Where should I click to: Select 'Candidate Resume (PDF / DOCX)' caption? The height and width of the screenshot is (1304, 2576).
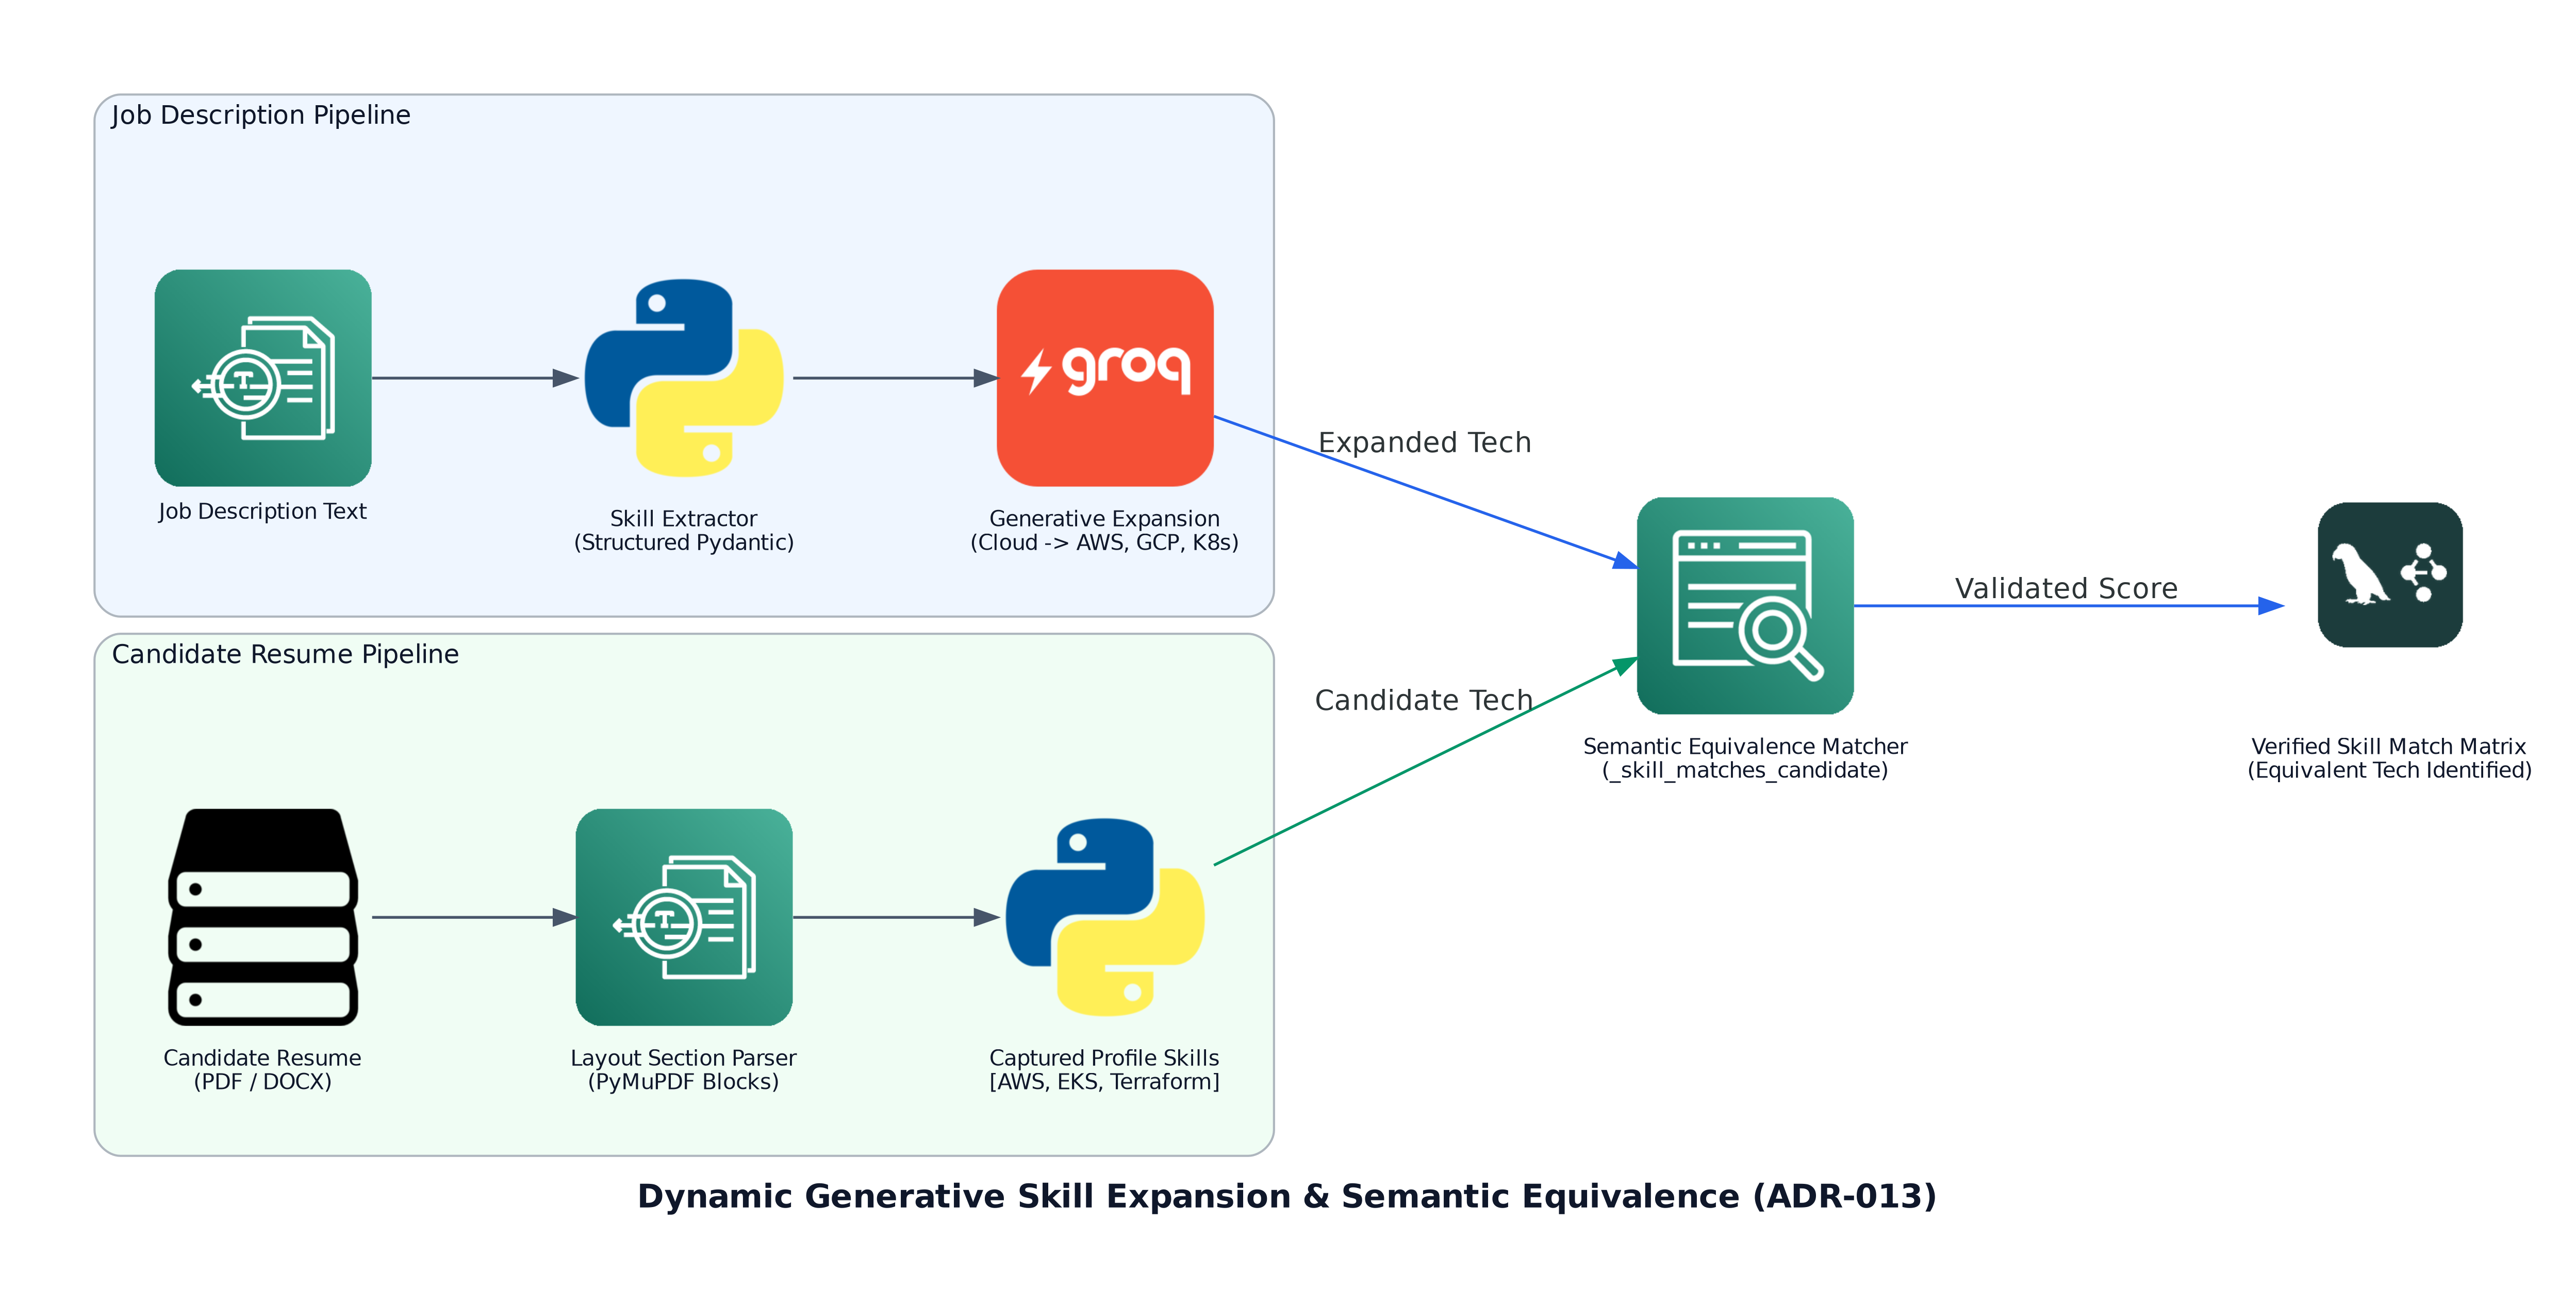(x=262, y=1070)
